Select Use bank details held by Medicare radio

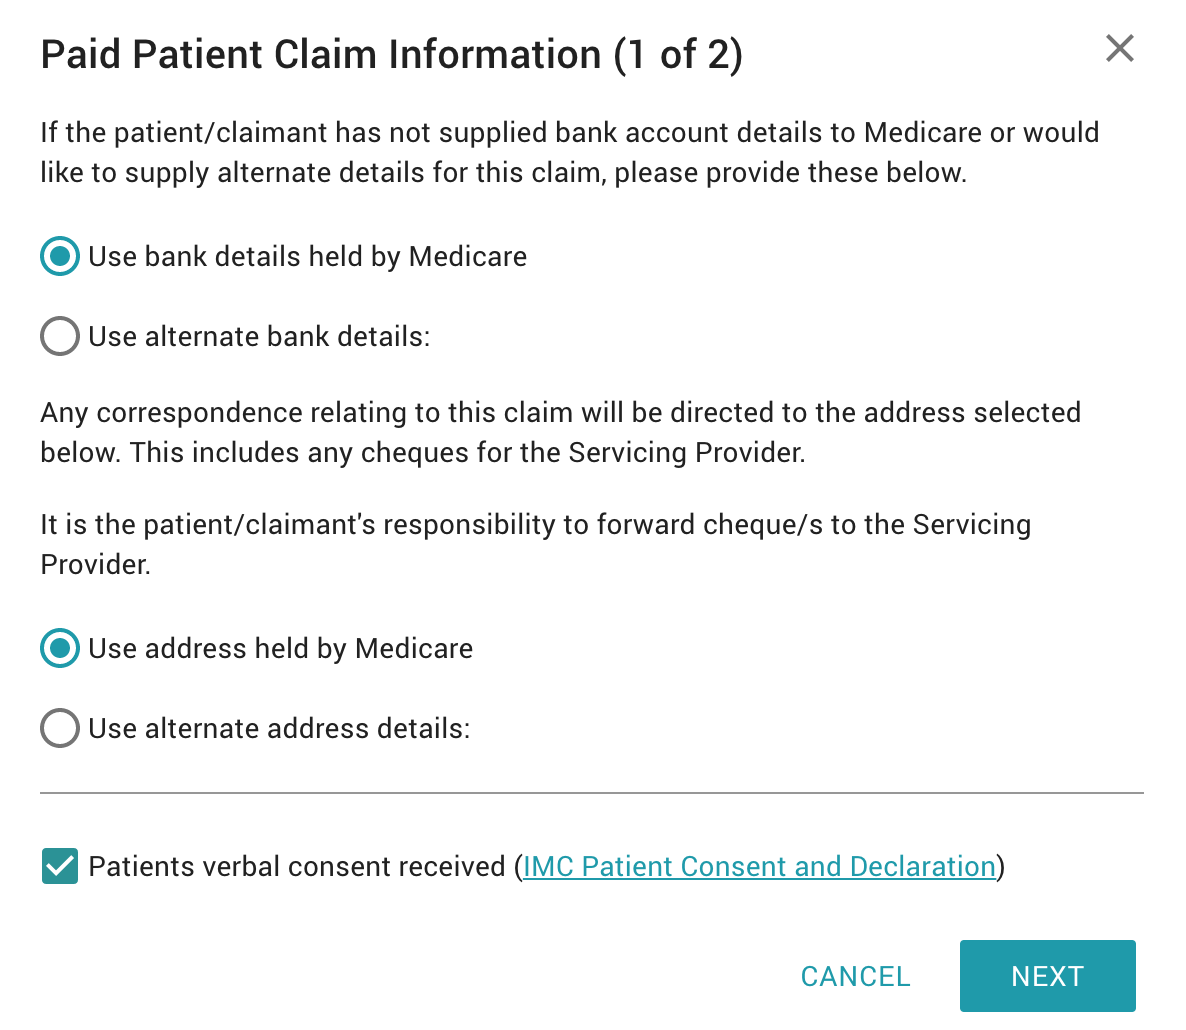pos(60,257)
